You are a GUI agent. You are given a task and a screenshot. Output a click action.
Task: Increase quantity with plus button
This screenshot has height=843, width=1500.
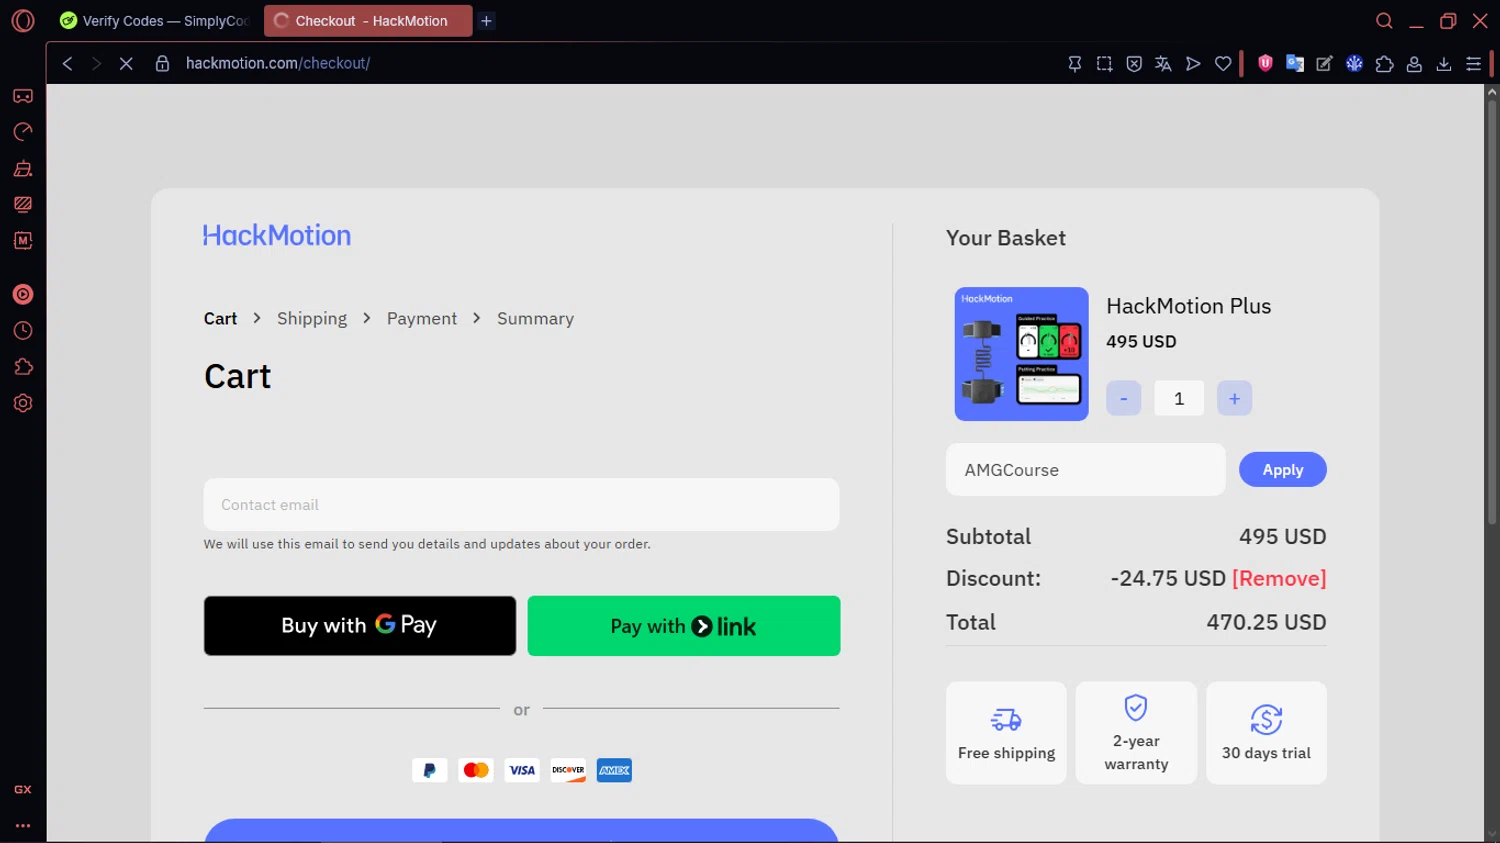(1234, 398)
